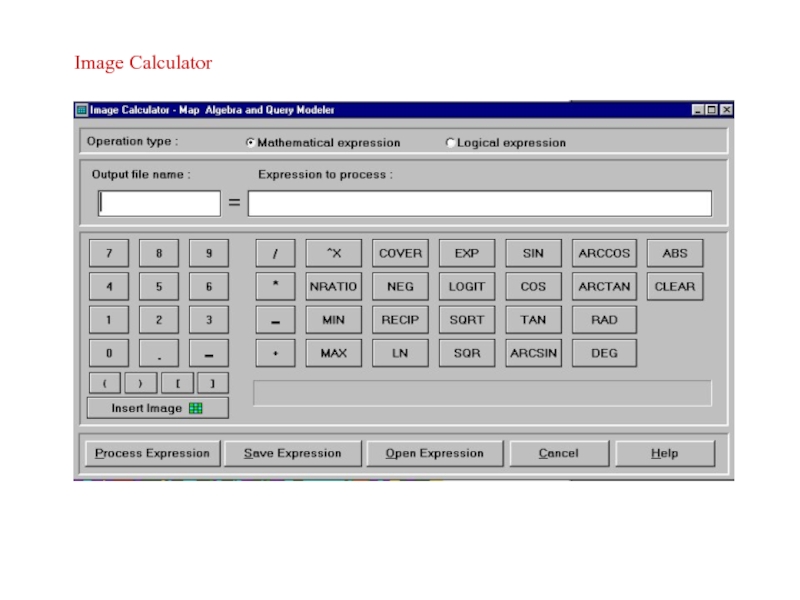800x600 pixels.
Task: Click the Insert Image button
Action: pos(157,408)
